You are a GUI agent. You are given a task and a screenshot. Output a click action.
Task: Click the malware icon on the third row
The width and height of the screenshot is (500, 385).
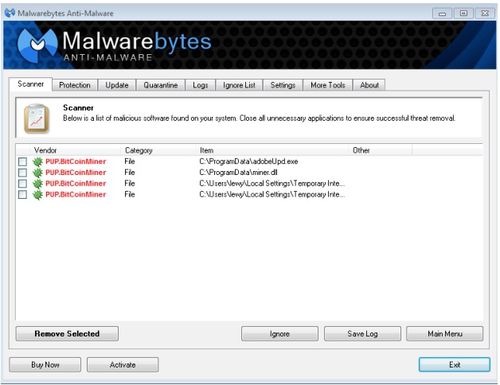click(x=38, y=184)
